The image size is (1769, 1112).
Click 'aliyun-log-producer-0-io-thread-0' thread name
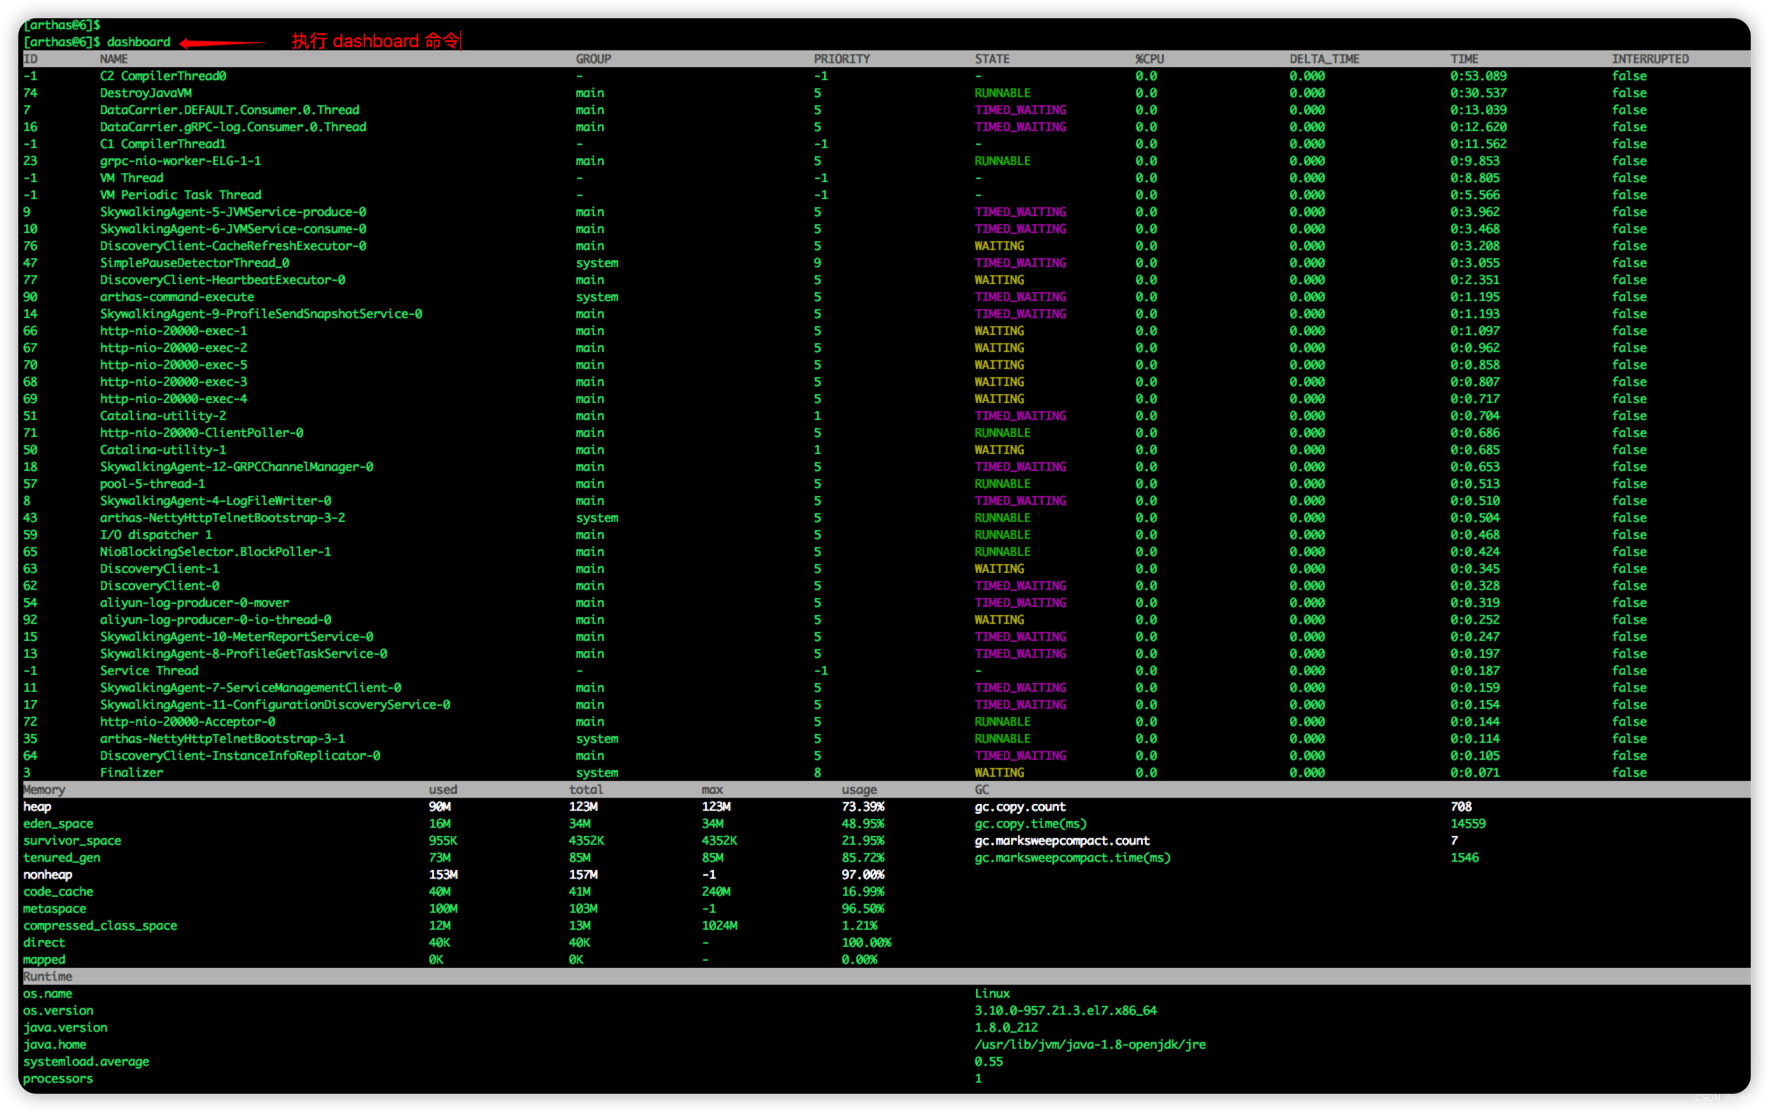coord(216,620)
